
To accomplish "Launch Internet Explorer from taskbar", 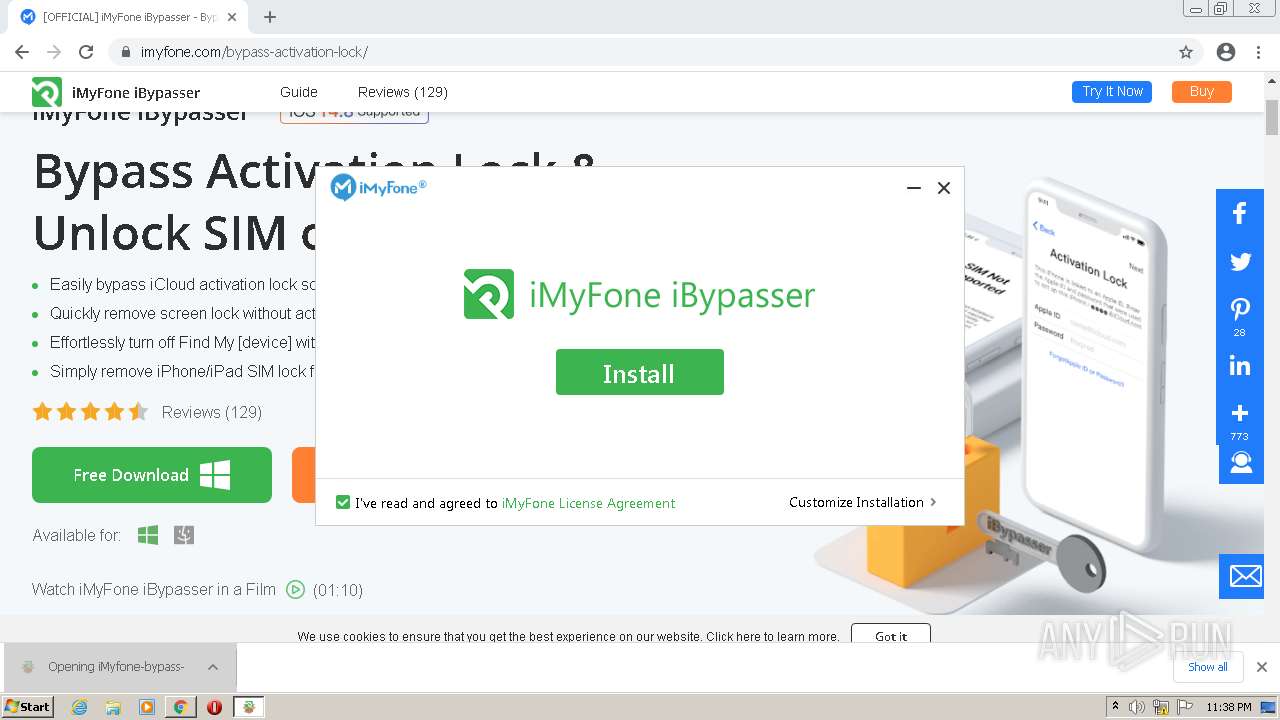I will click(79, 707).
